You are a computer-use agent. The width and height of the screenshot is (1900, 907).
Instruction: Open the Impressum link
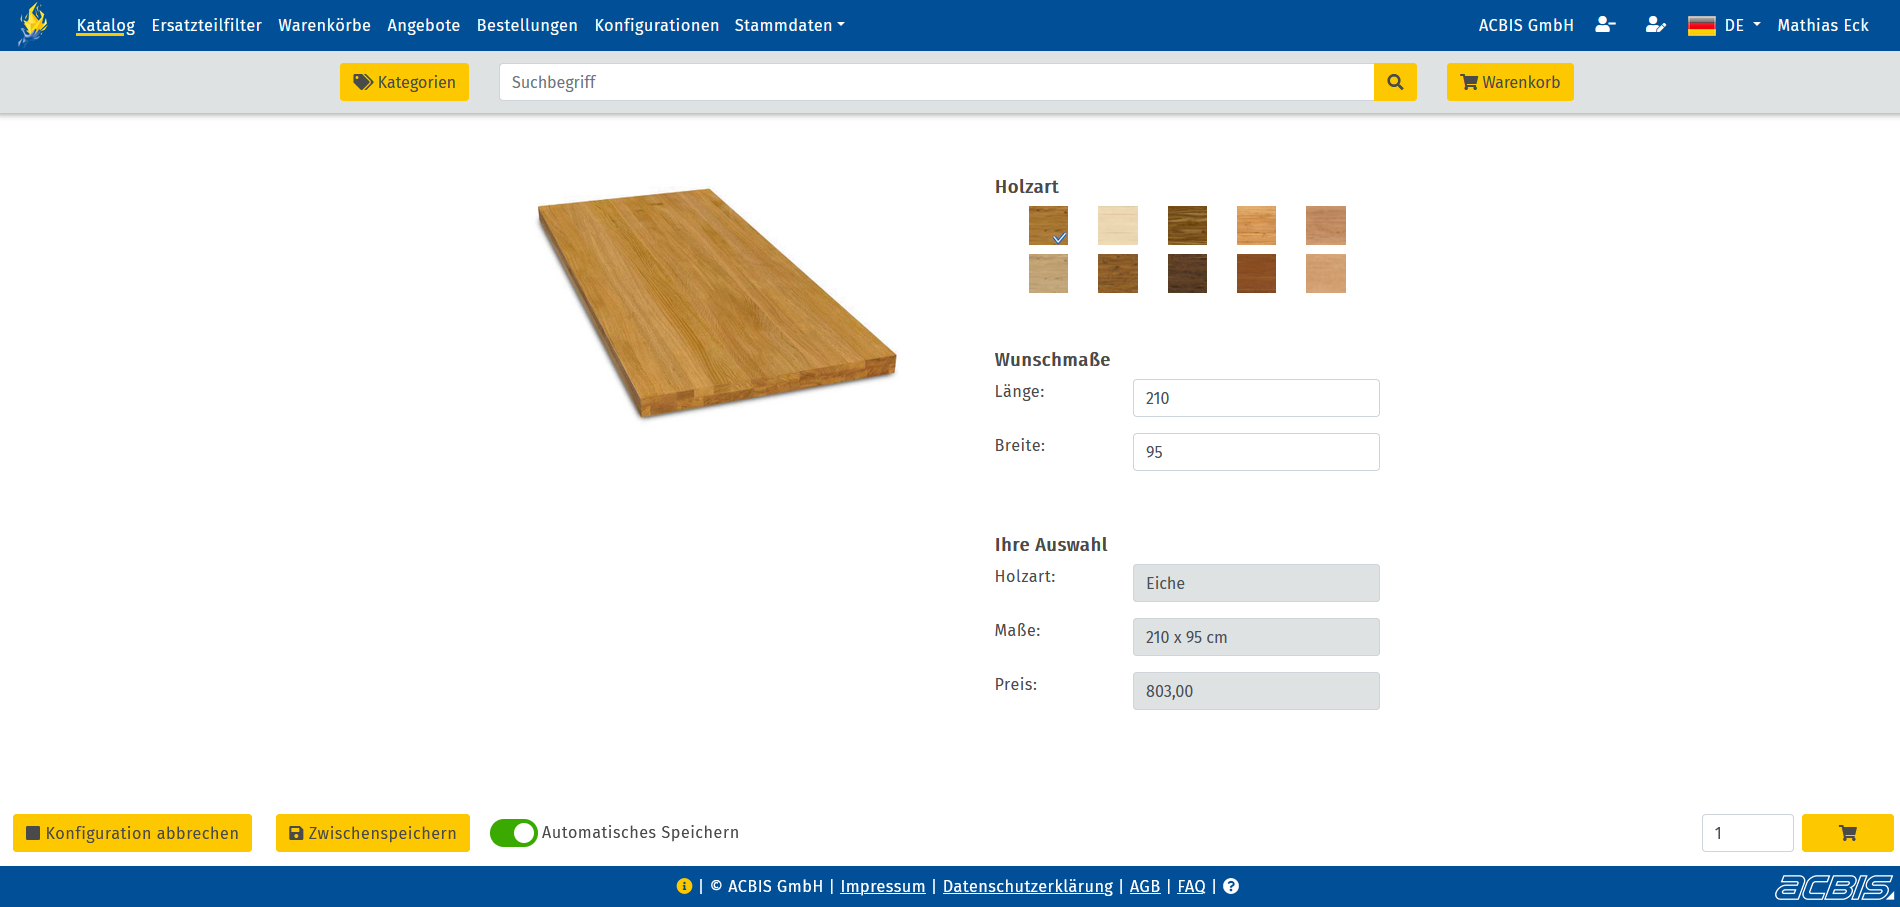tap(883, 886)
